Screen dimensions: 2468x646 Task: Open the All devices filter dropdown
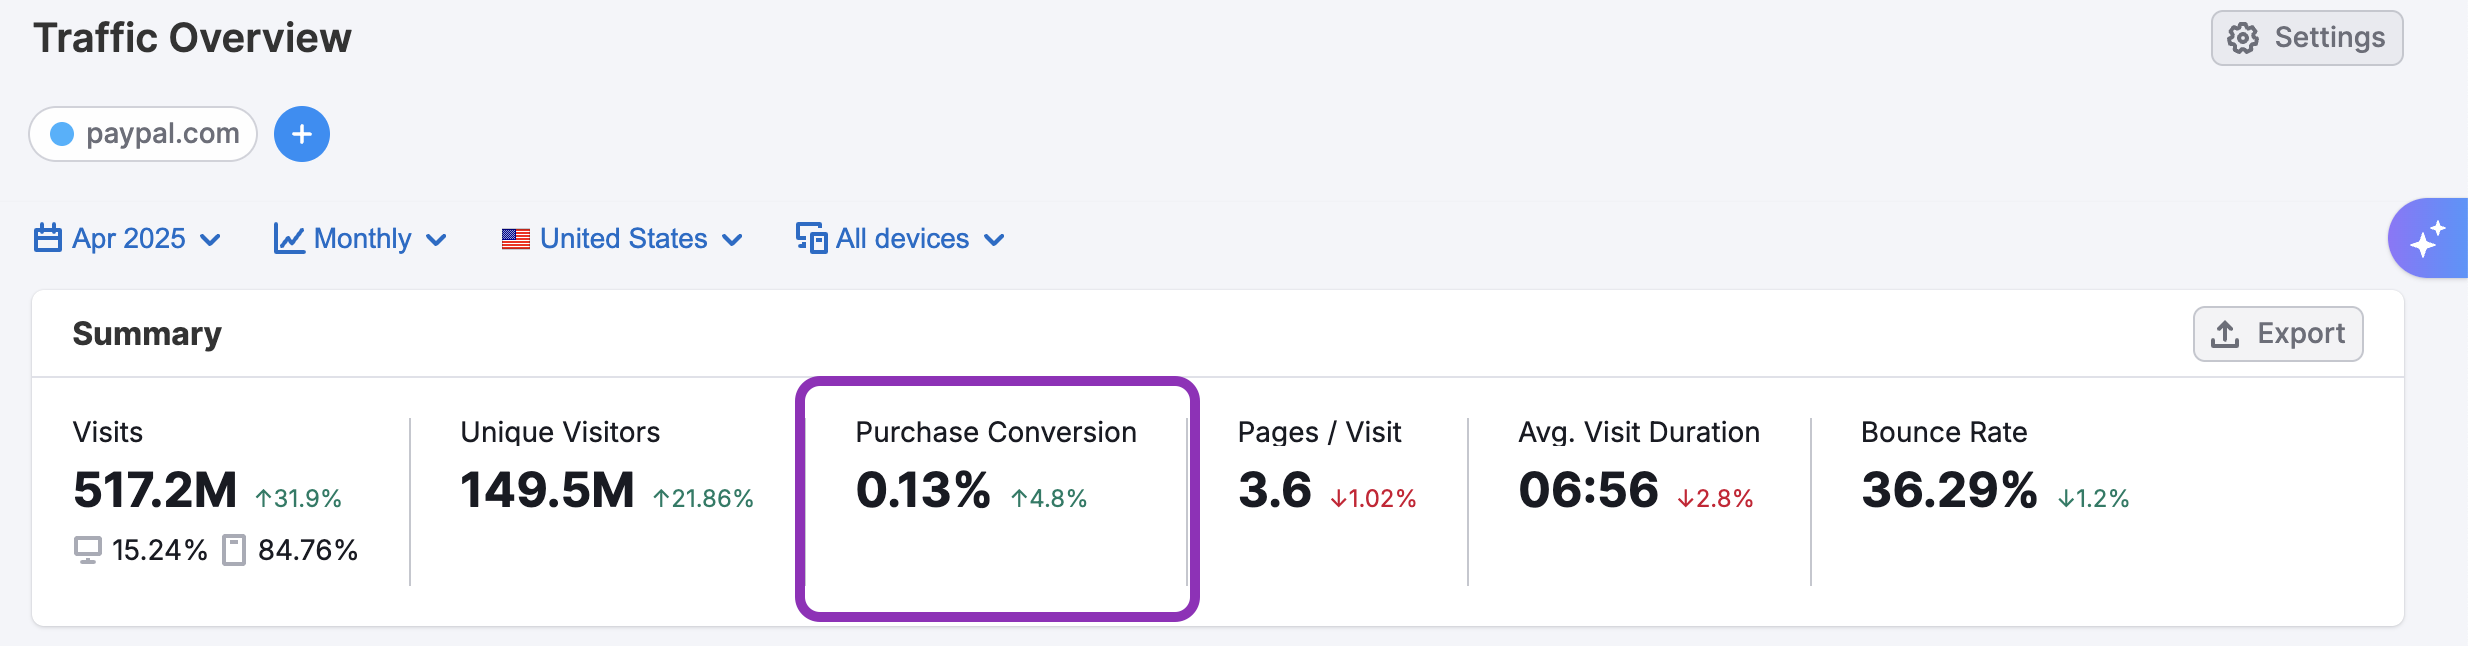coord(994,240)
